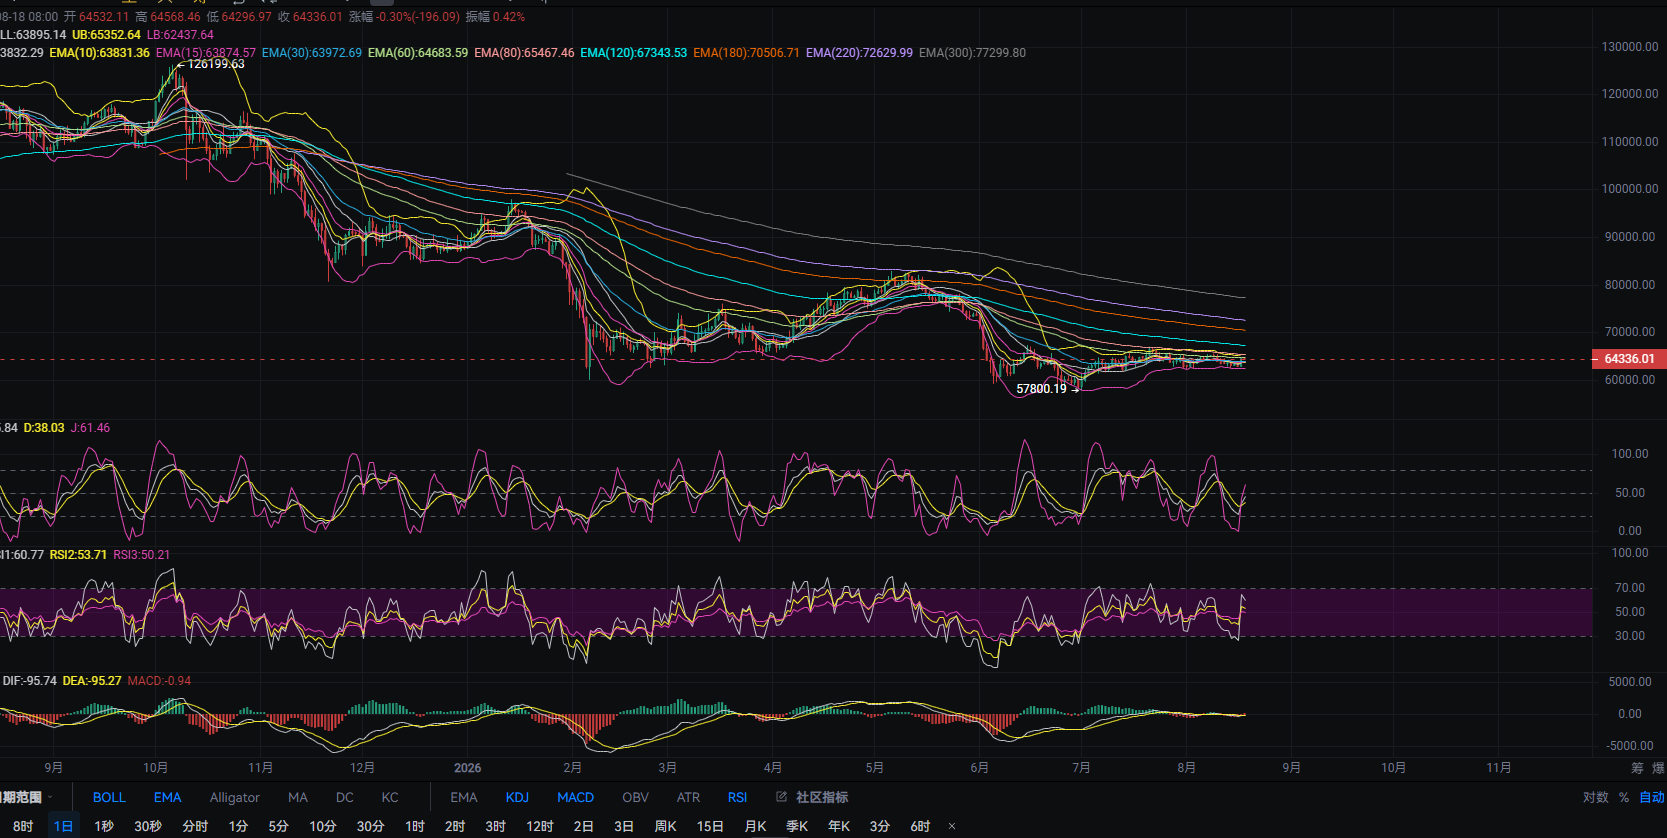Switch price axis to % mode
The height and width of the screenshot is (838, 1667).
(x=1624, y=797)
